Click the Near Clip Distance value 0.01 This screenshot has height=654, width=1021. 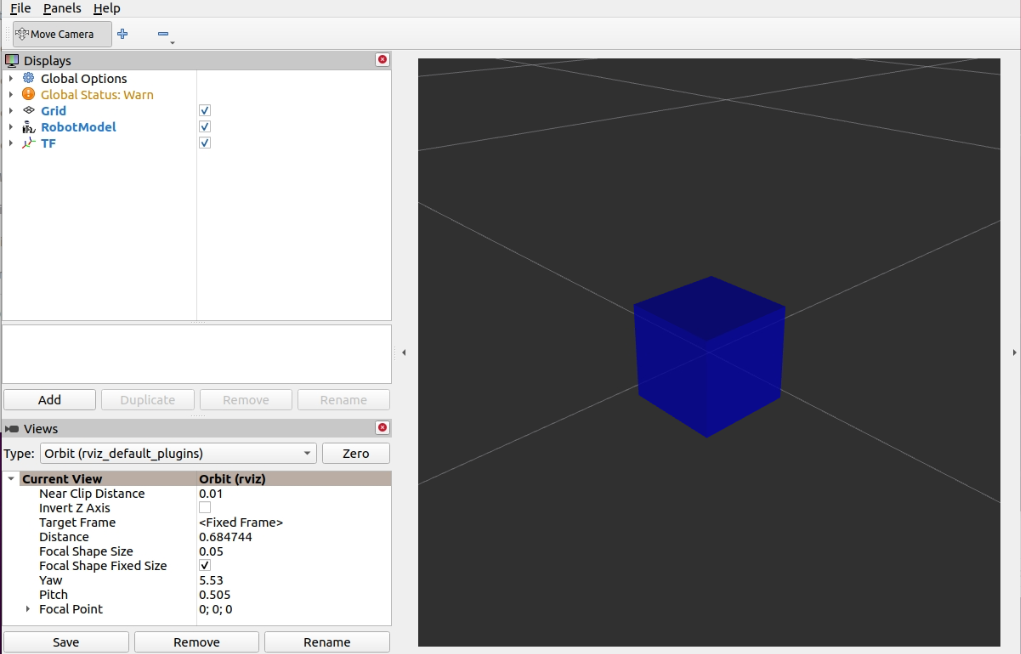pyautogui.click(x=211, y=494)
